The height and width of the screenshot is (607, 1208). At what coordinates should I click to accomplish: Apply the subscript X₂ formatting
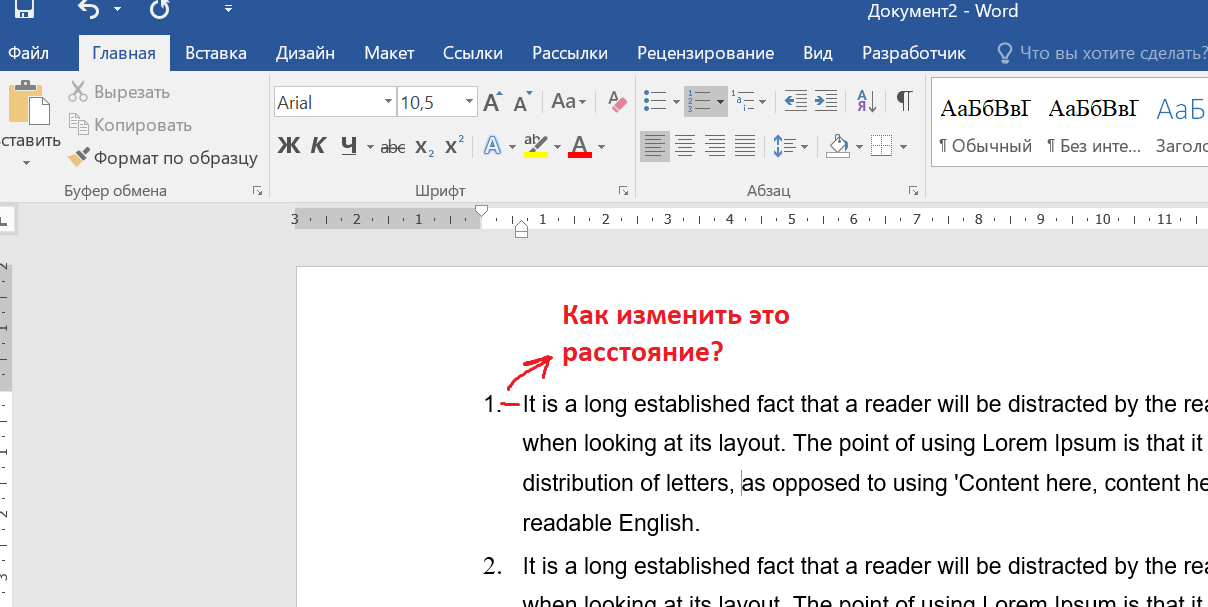point(424,146)
